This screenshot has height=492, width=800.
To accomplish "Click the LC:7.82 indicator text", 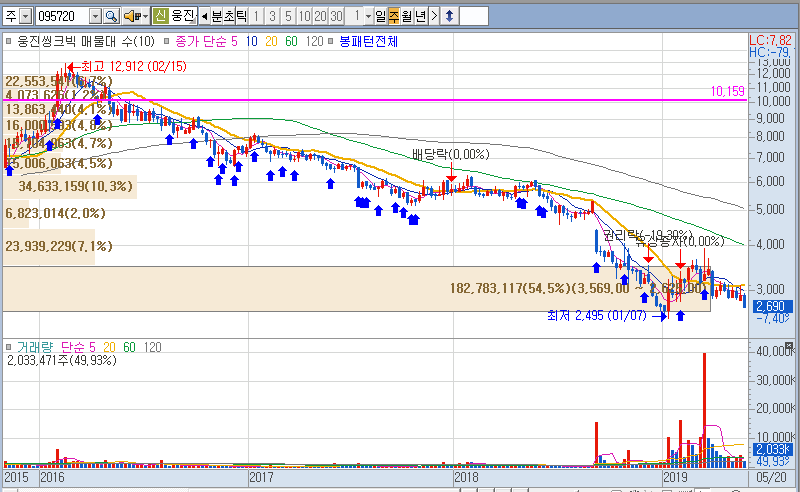I will point(770,40).
